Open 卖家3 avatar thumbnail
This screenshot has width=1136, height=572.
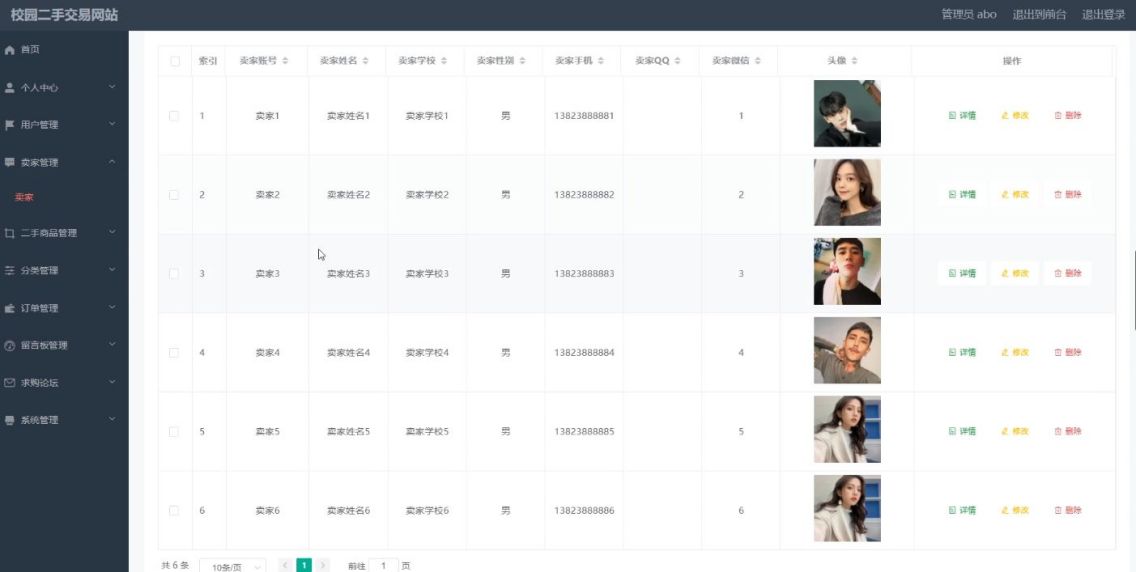click(x=847, y=272)
